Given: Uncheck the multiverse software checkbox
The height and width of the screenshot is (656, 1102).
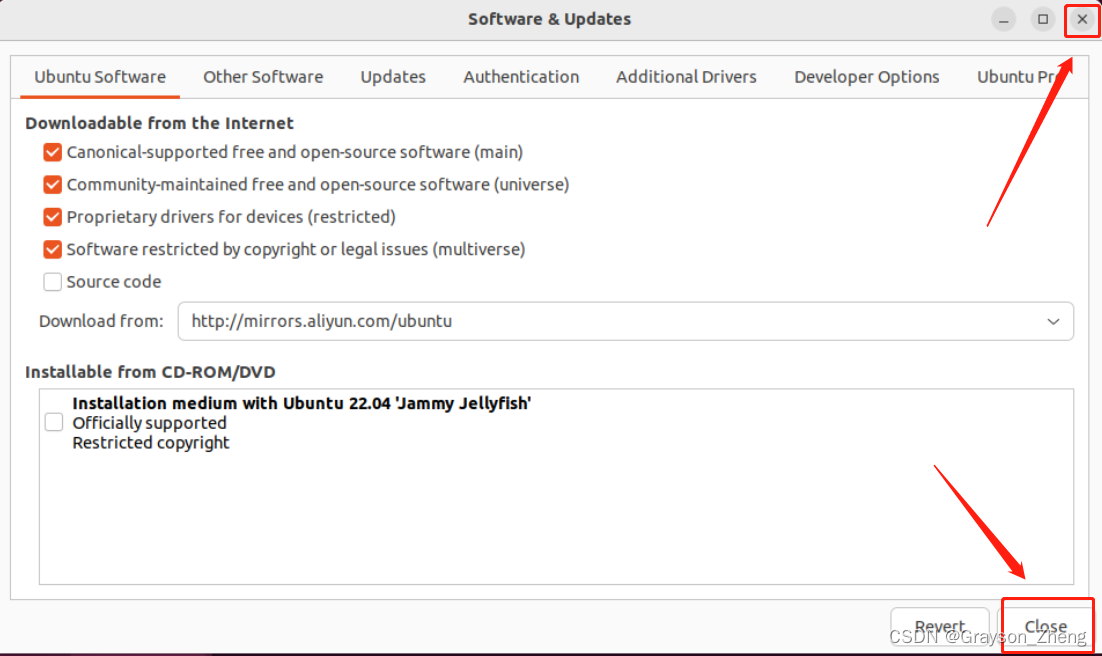Looking at the screenshot, I should point(53,249).
